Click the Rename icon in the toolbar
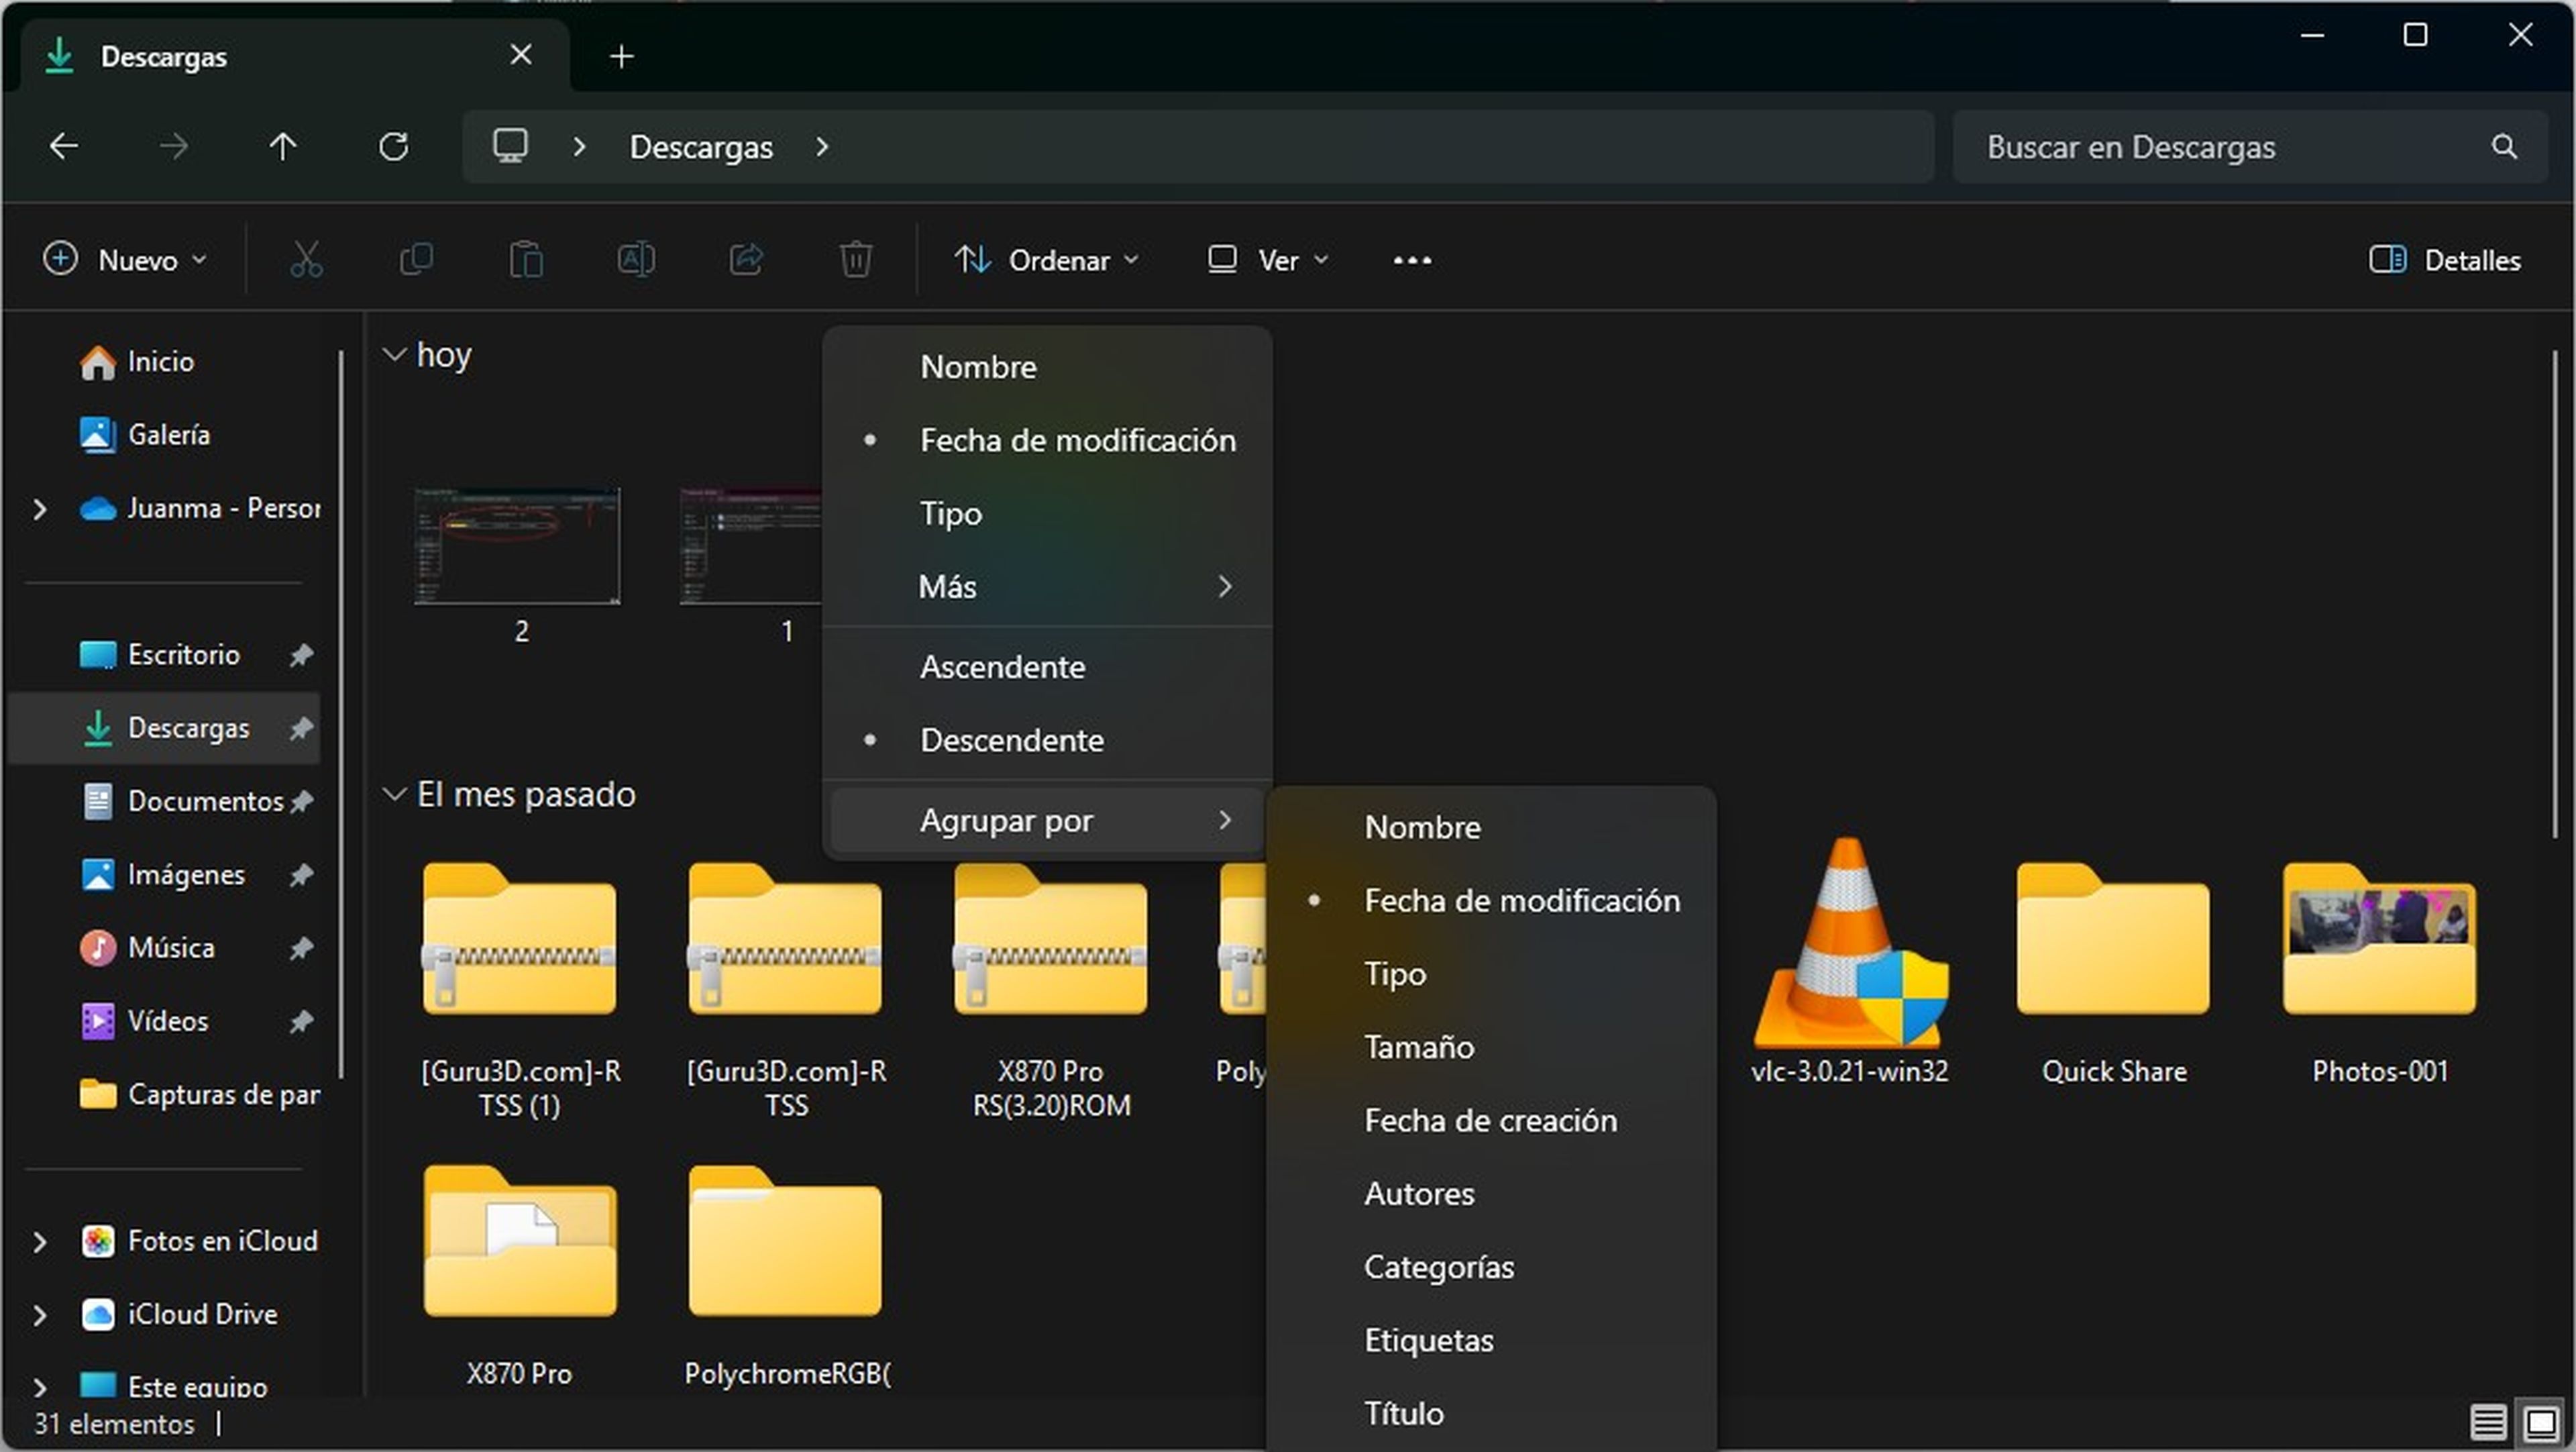 [x=636, y=259]
